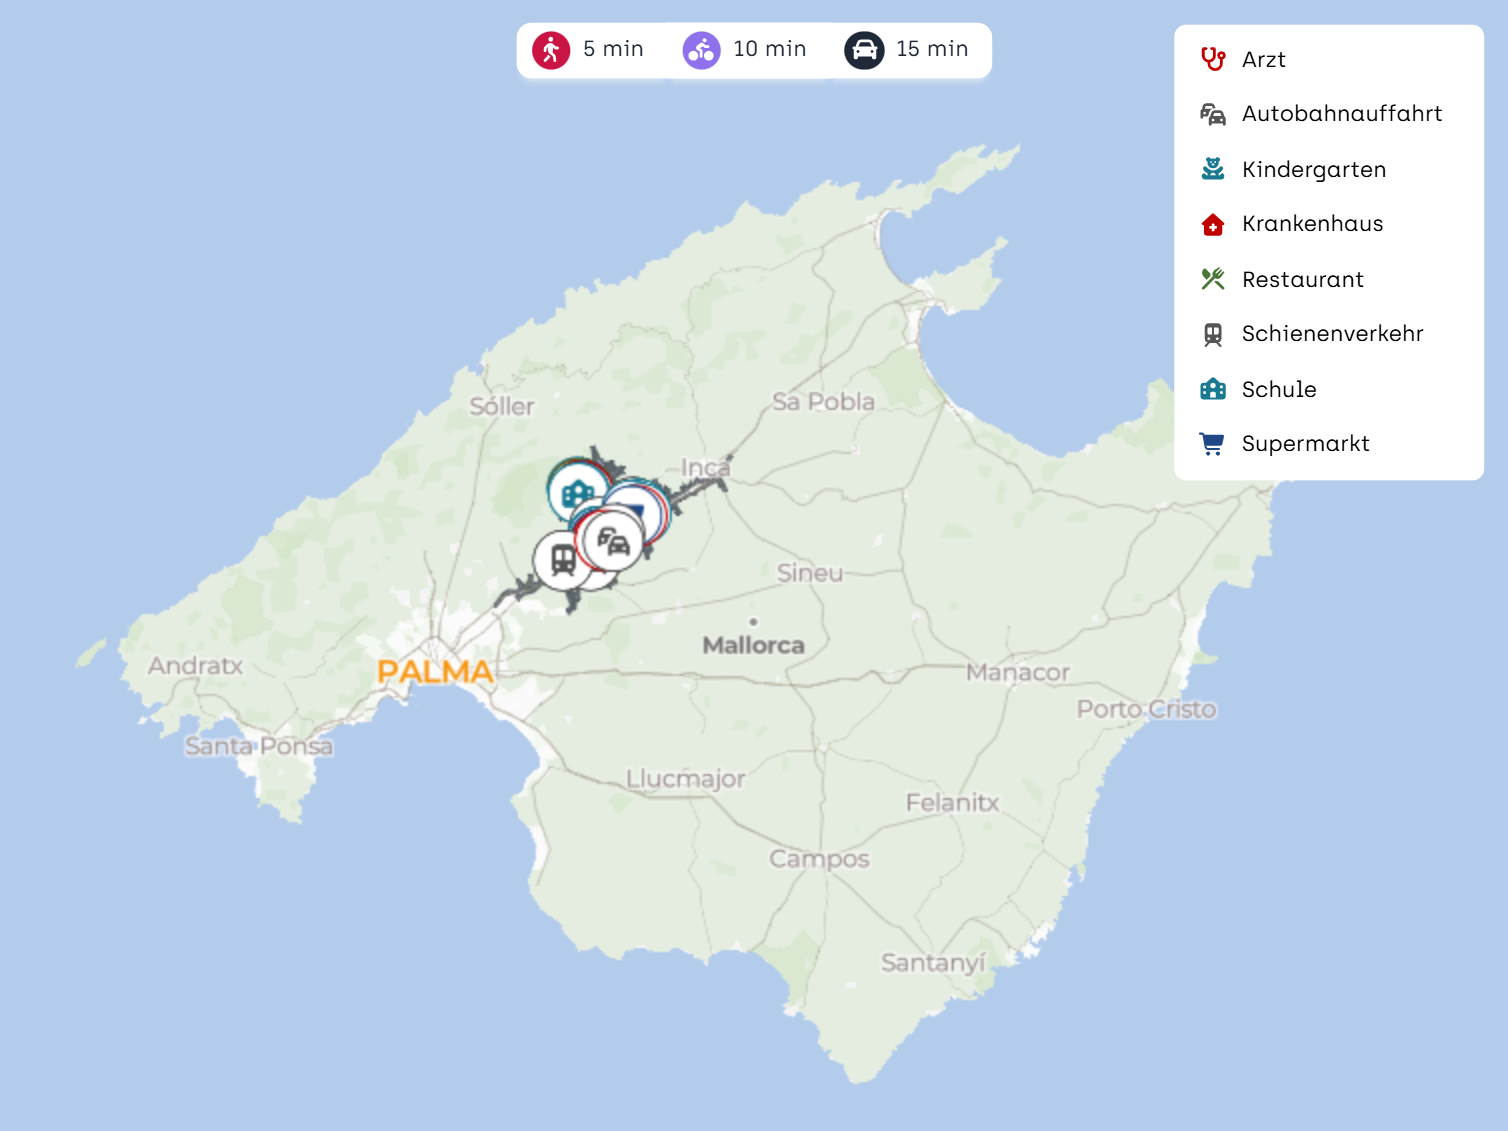Viewport: 1508px width, 1131px height.
Task: Click the highway cars marker on map
Action: [x=613, y=541]
